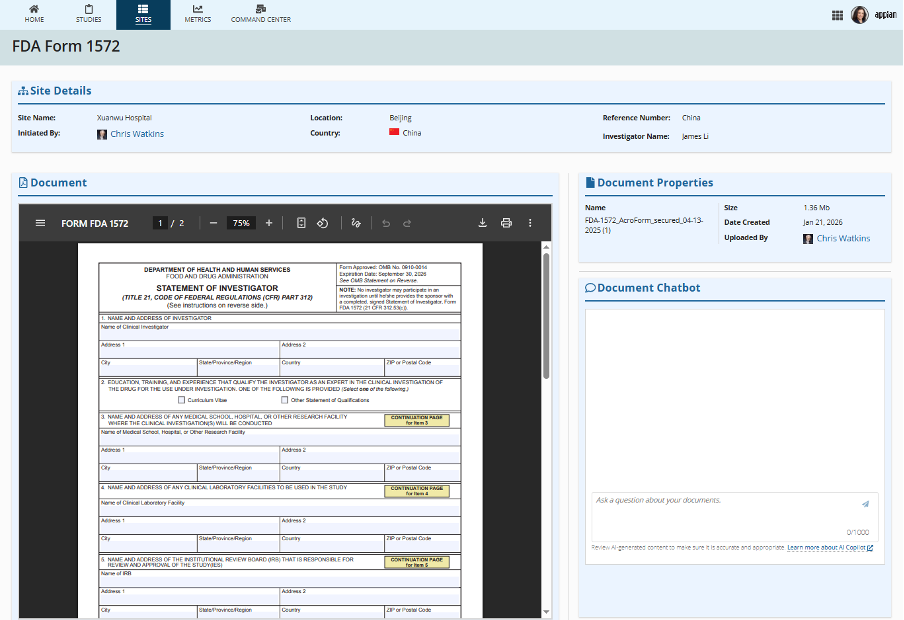Image resolution: width=904 pixels, height=620 pixels.
Task: Download the FDA 1572 PDF
Action: (482, 223)
